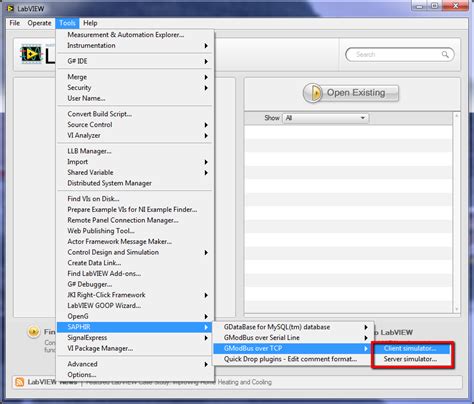Click the search magnifier icon
The image size is (474, 404).
tap(445, 54)
